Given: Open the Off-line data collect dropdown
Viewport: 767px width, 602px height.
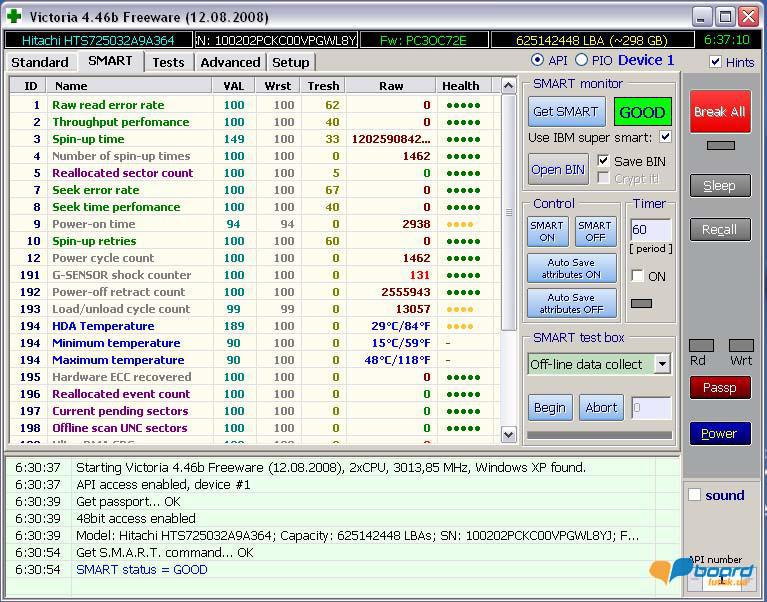Looking at the screenshot, I should [x=662, y=364].
